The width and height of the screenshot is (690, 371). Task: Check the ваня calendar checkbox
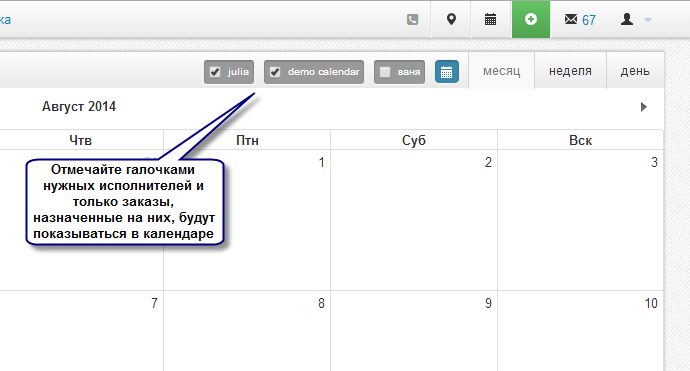click(x=385, y=72)
